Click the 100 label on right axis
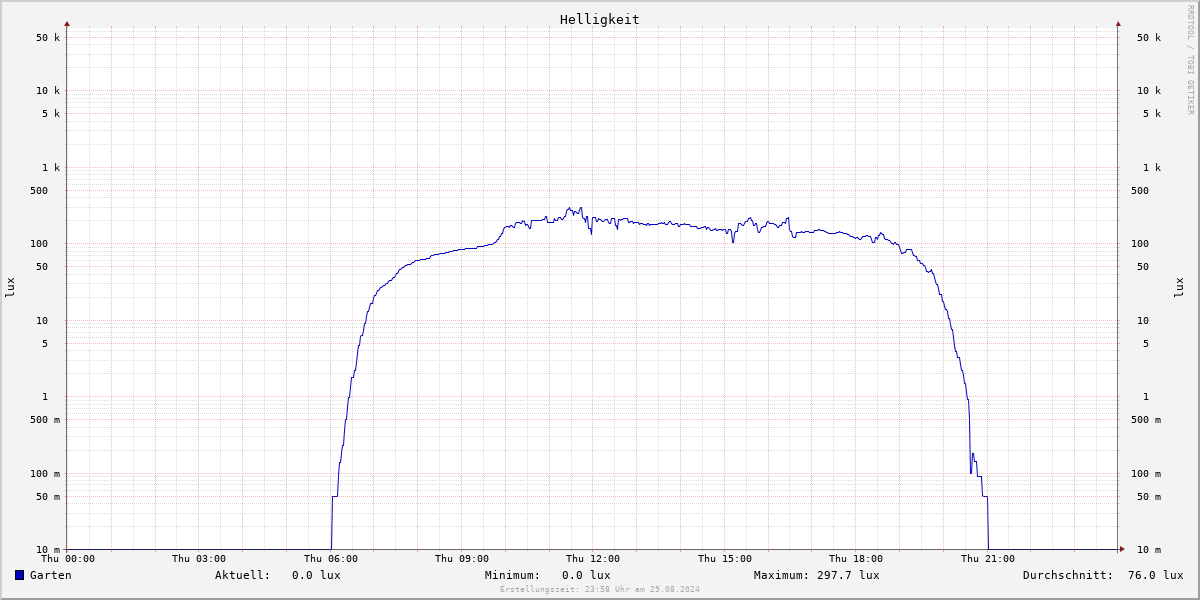The width and height of the screenshot is (1200, 600). pyautogui.click(x=1140, y=244)
